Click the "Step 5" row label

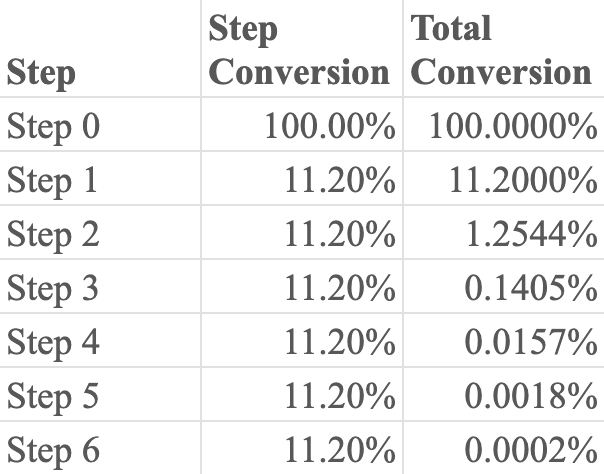[54, 397]
